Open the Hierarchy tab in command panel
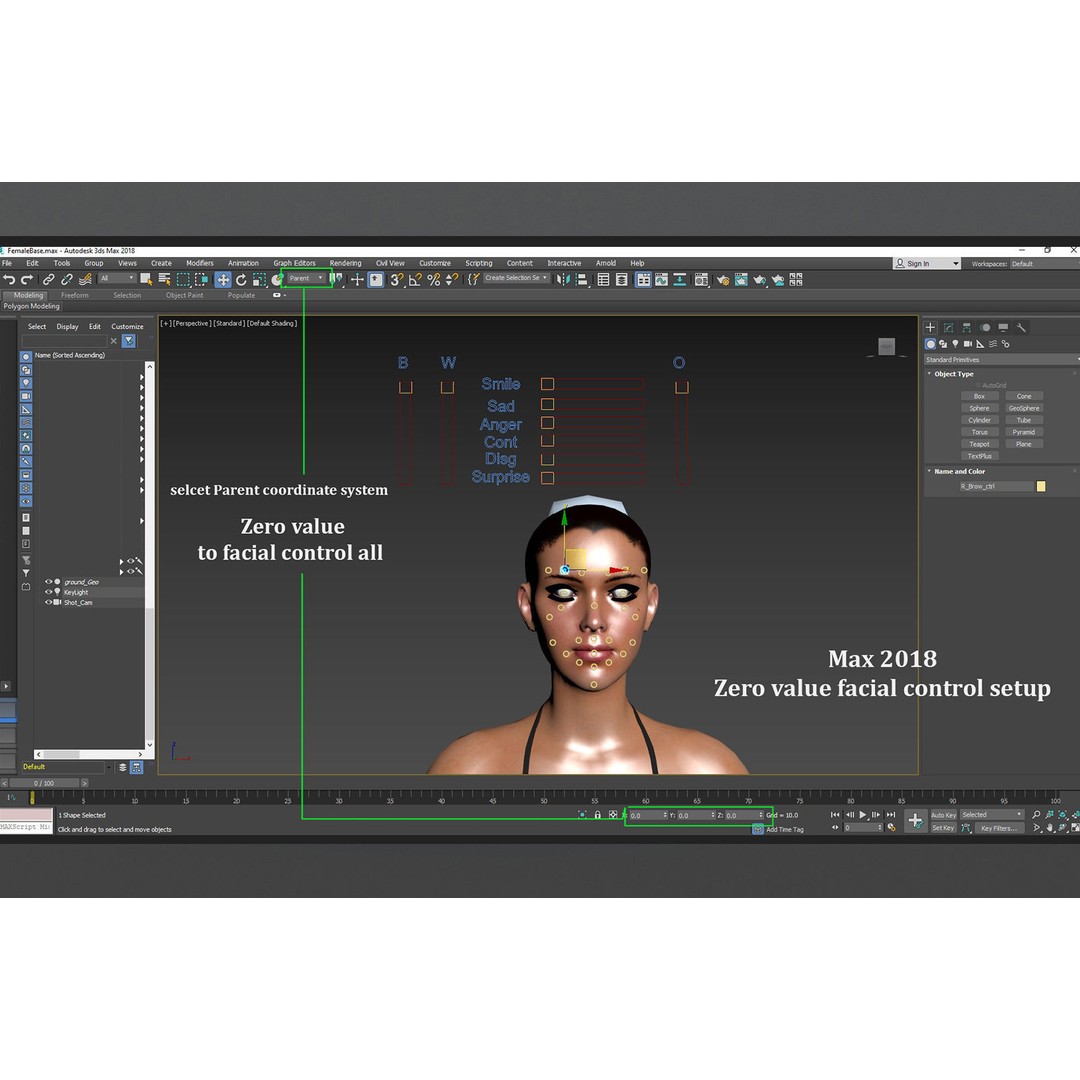The image size is (1080, 1080). click(966, 327)
